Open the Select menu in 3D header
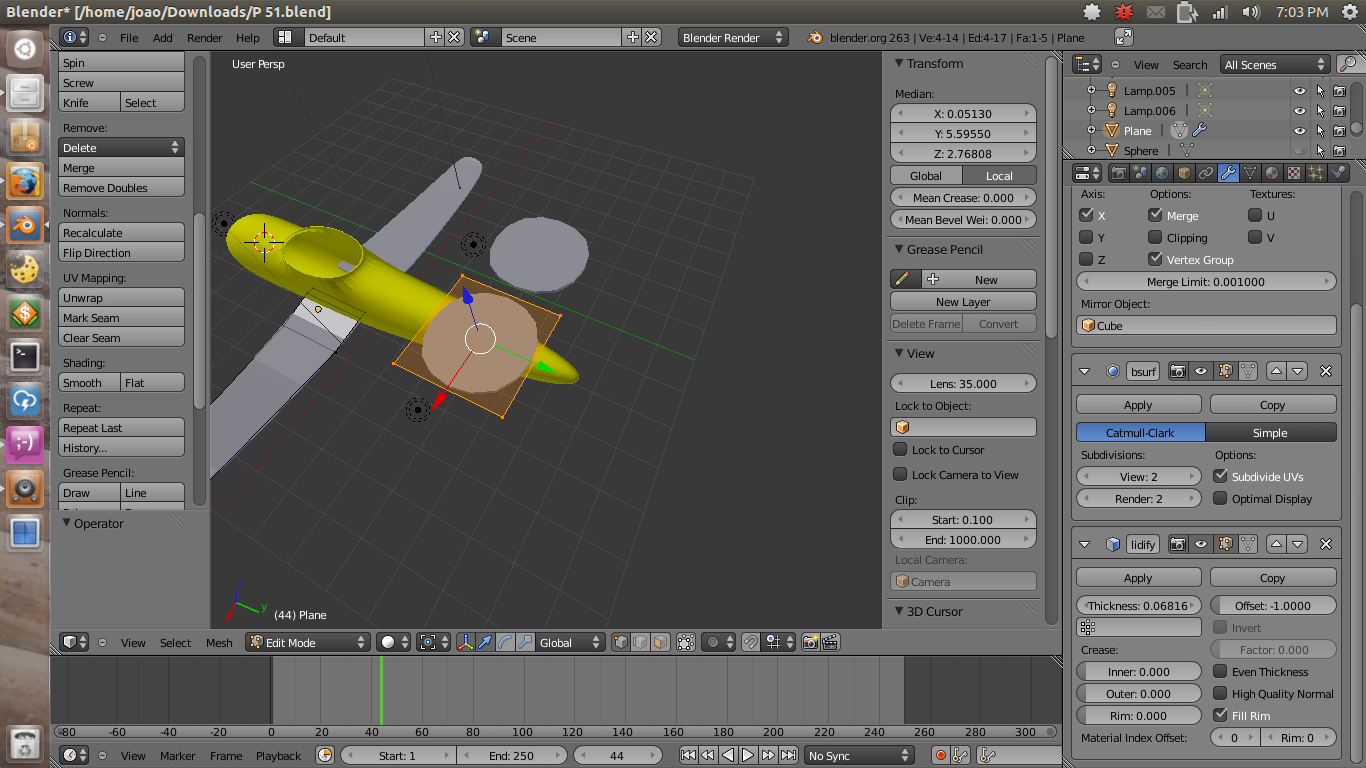This screenshot has height=768, width=1366. pyautogui.click(x=176, y=643)
